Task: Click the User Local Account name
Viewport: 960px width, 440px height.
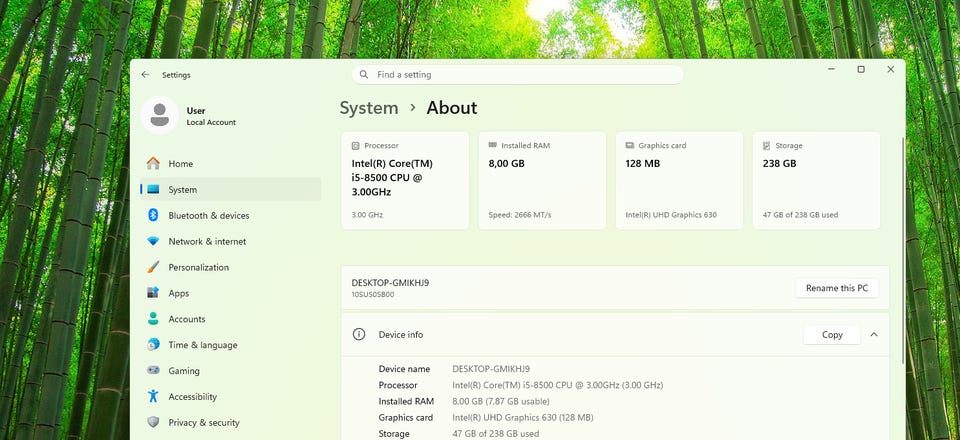Action: click(x=211, y=116)
